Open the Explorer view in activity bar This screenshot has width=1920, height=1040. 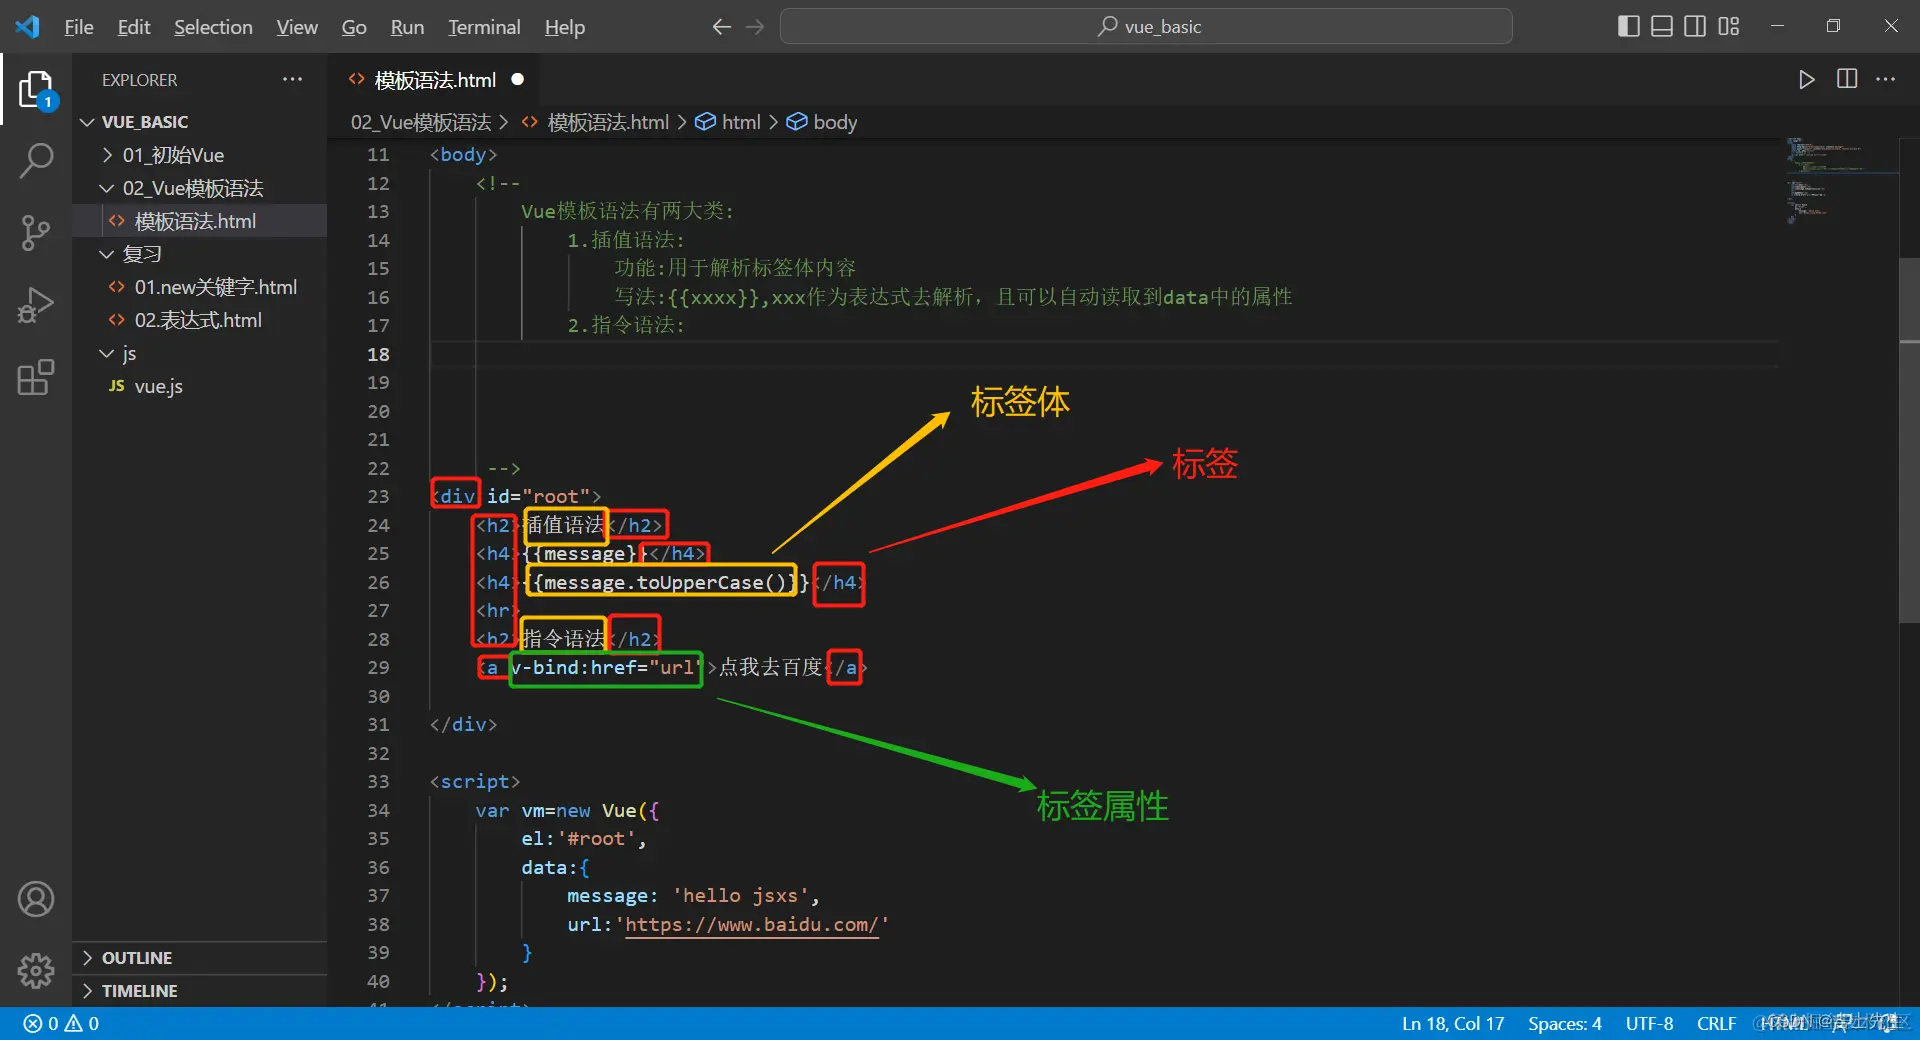[36, 90]
